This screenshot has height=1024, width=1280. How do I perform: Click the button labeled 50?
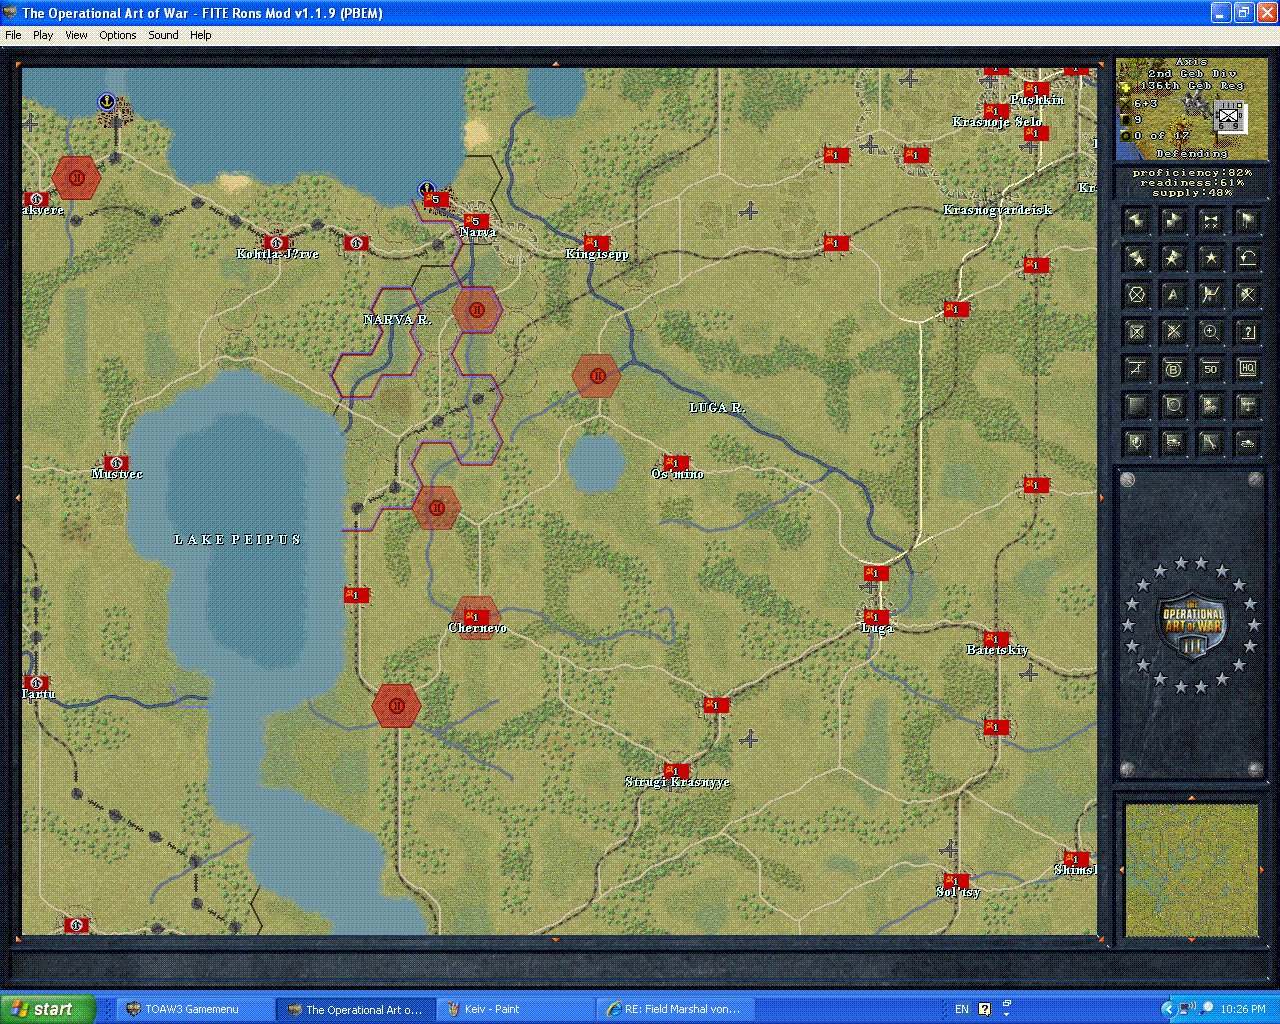tap(1210, 369)
